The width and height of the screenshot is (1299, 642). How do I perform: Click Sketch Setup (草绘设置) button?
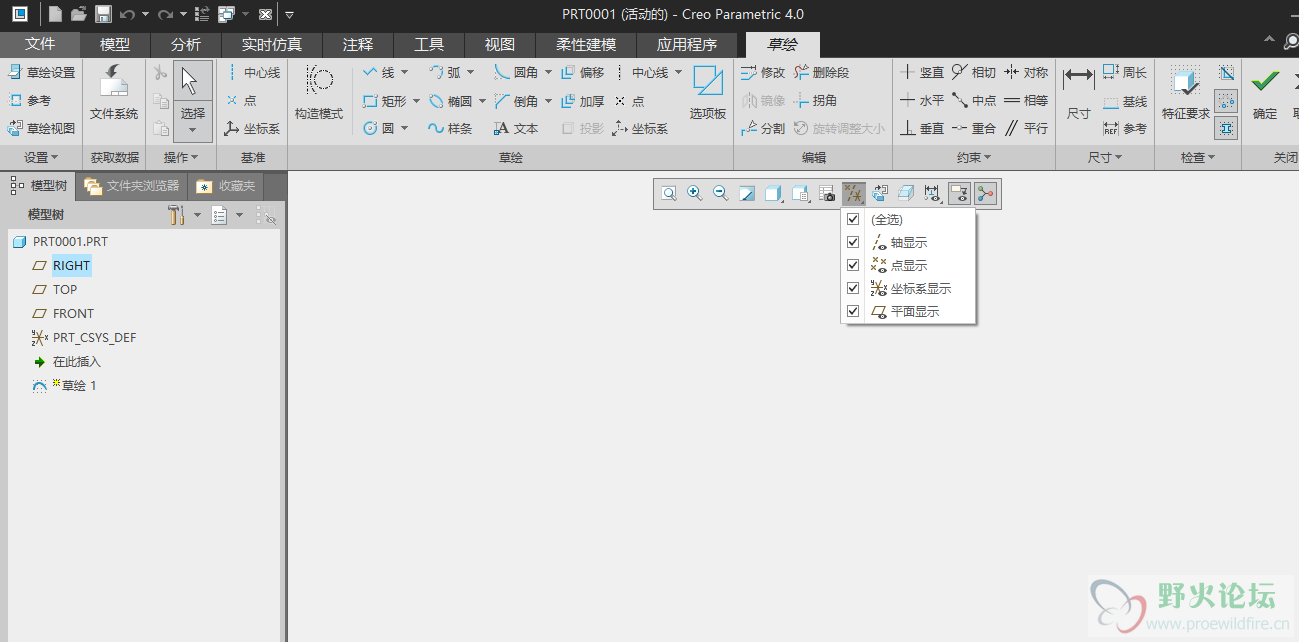point(42,73)
